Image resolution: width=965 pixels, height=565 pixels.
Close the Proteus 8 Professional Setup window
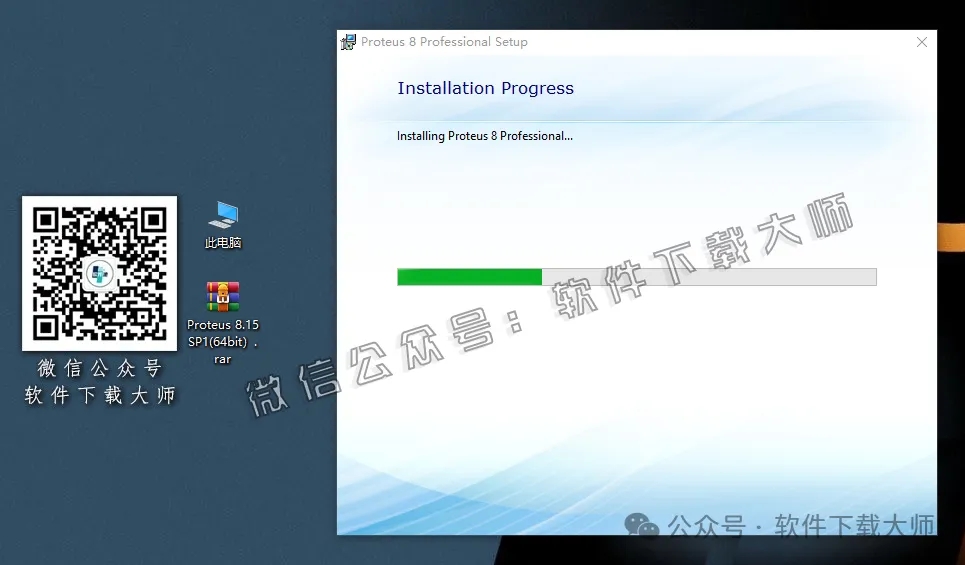click(921, 42)
